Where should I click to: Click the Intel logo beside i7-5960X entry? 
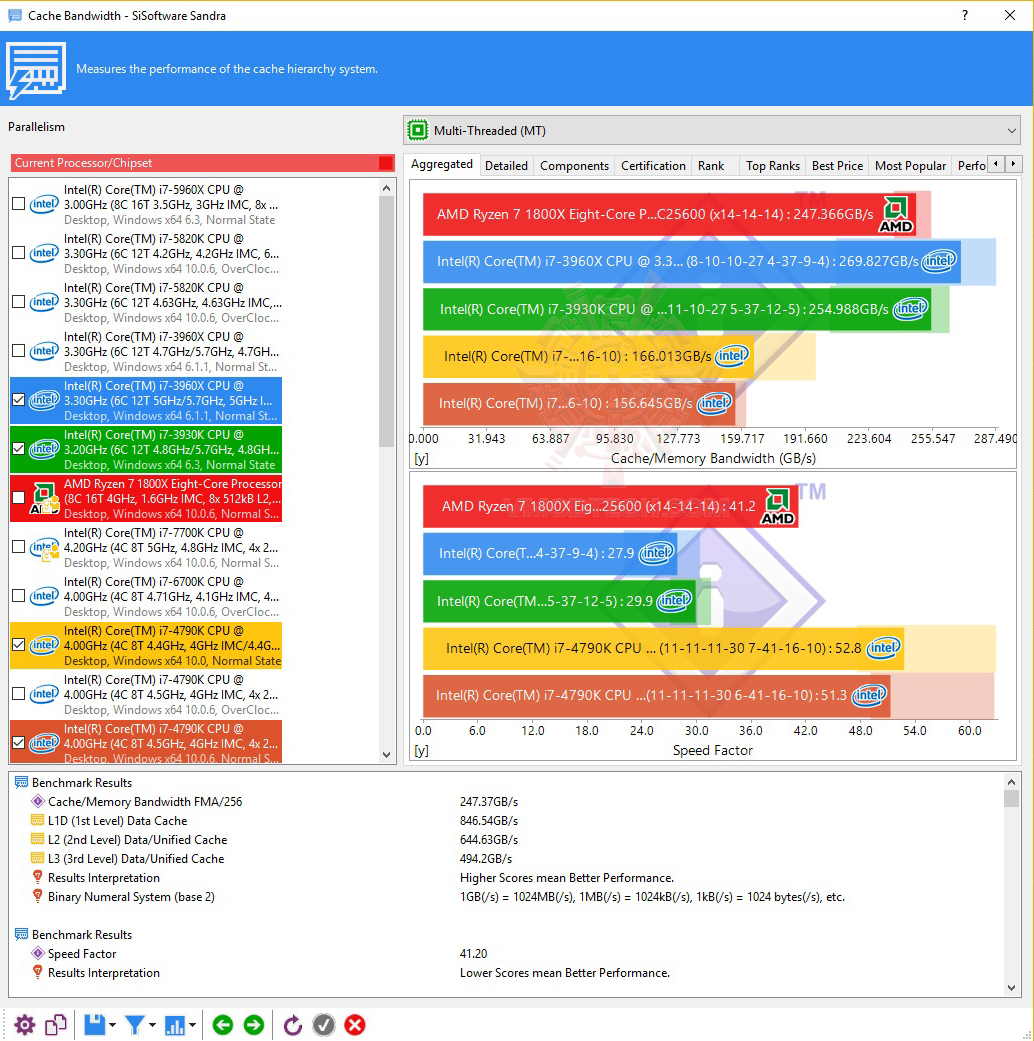click(x=44, y=204)
